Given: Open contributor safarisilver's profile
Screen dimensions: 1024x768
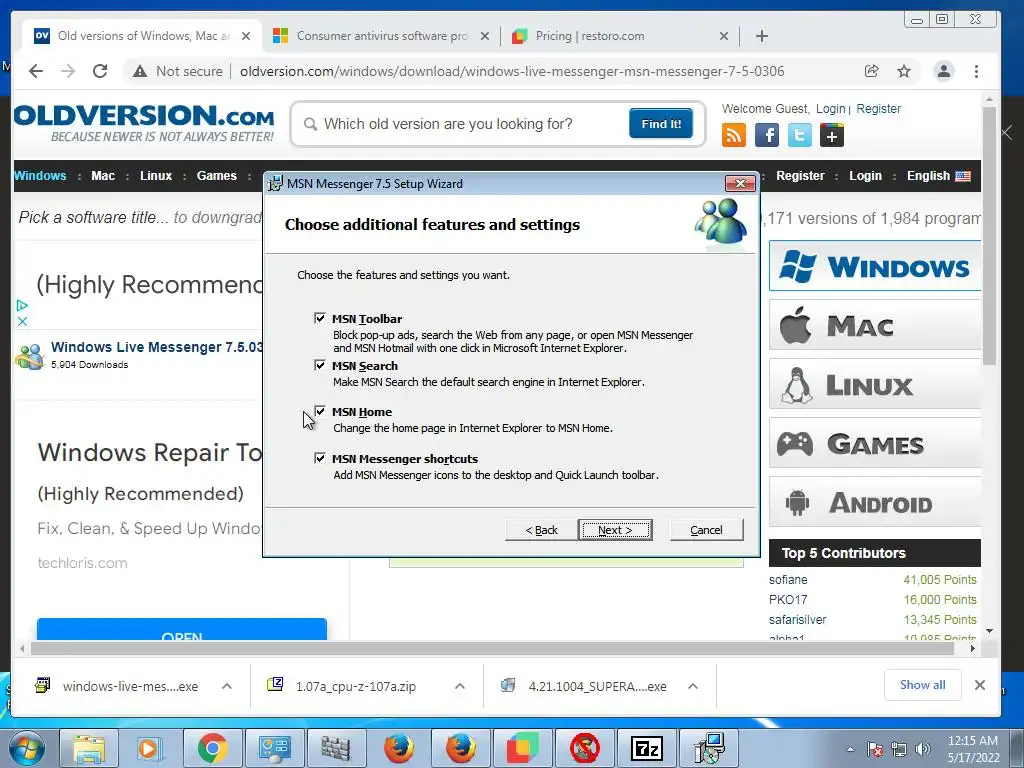Looking at the screenshot, I should click(x=797, y=620).
